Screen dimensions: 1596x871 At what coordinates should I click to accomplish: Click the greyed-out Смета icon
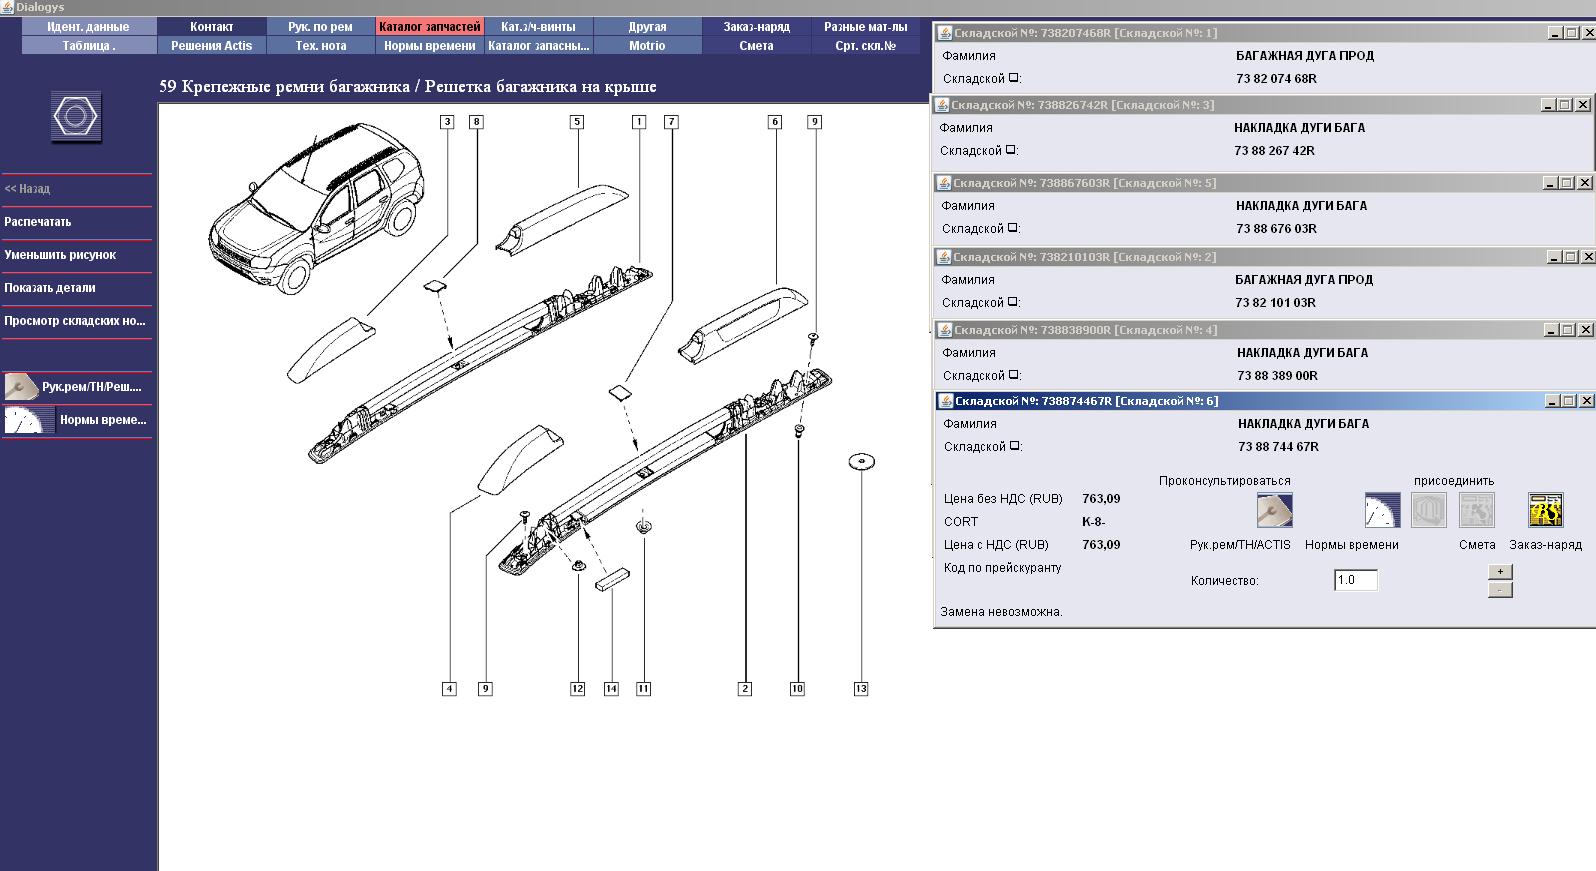click(x=1476, y=510)
